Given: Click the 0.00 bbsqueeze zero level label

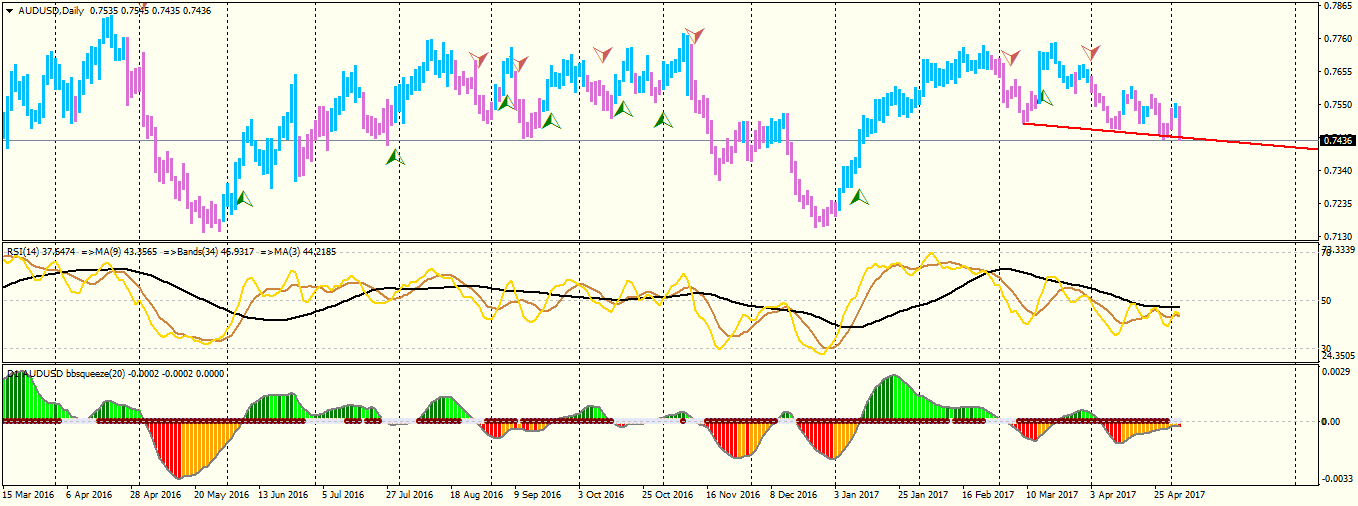Looking at the screenshot, I should click(x=1333, y=421).
